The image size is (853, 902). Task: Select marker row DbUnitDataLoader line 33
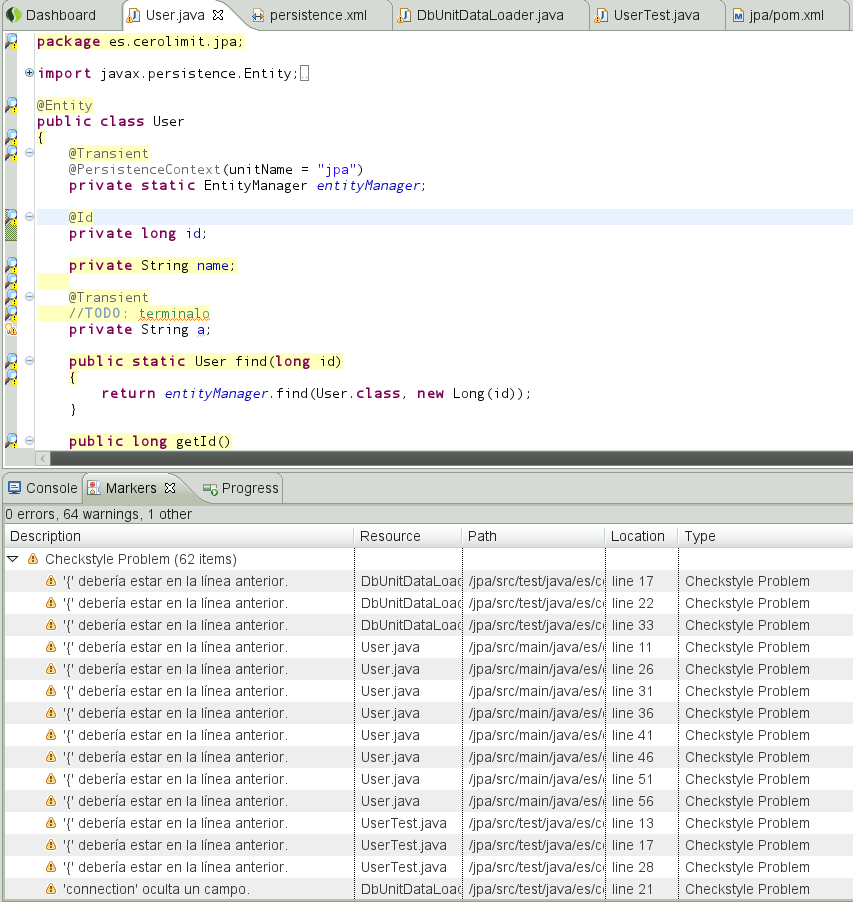[x=429, y=625]
